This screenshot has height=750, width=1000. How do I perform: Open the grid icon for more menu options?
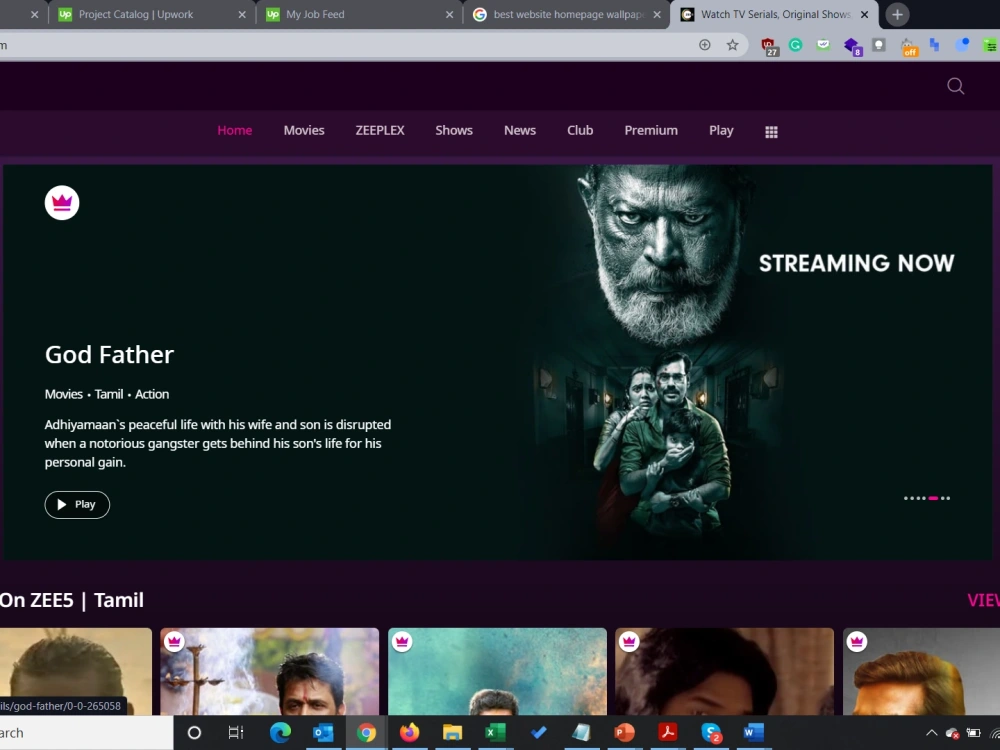coord(771,131)
